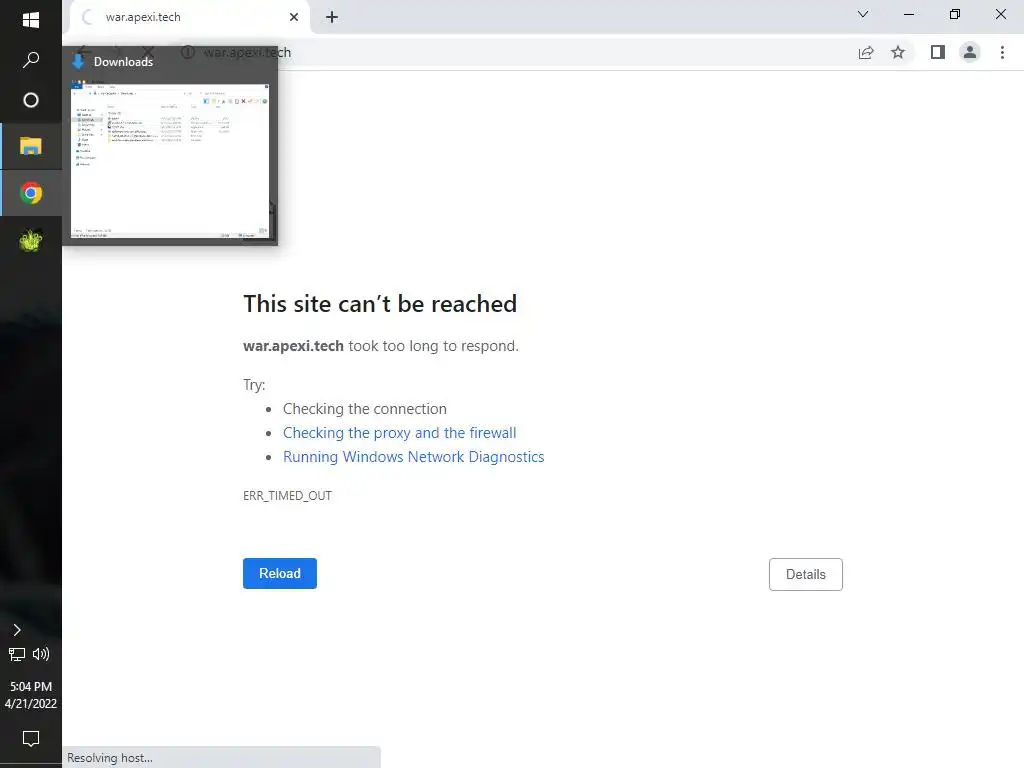Open the Windows Start menu
Viewport: 1024px width, 768px height.
(31, 20)
